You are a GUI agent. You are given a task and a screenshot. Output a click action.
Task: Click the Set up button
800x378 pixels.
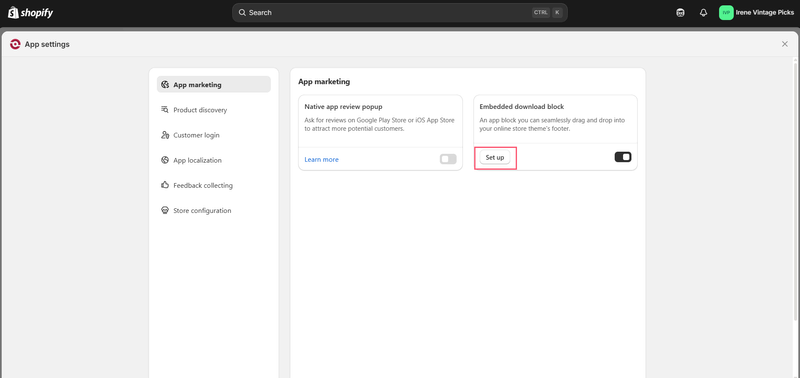(x=495, y=158)
